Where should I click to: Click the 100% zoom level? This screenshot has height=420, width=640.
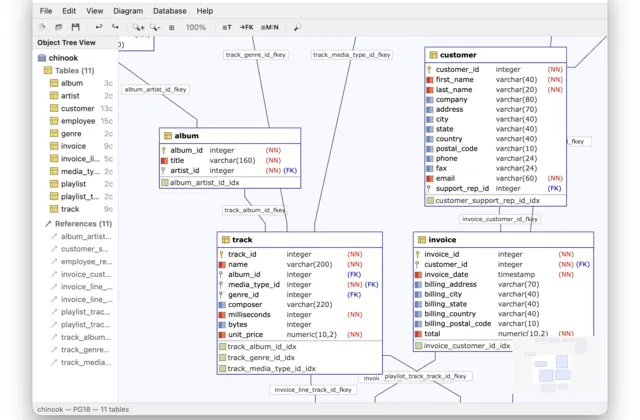(x=196, y=27)
